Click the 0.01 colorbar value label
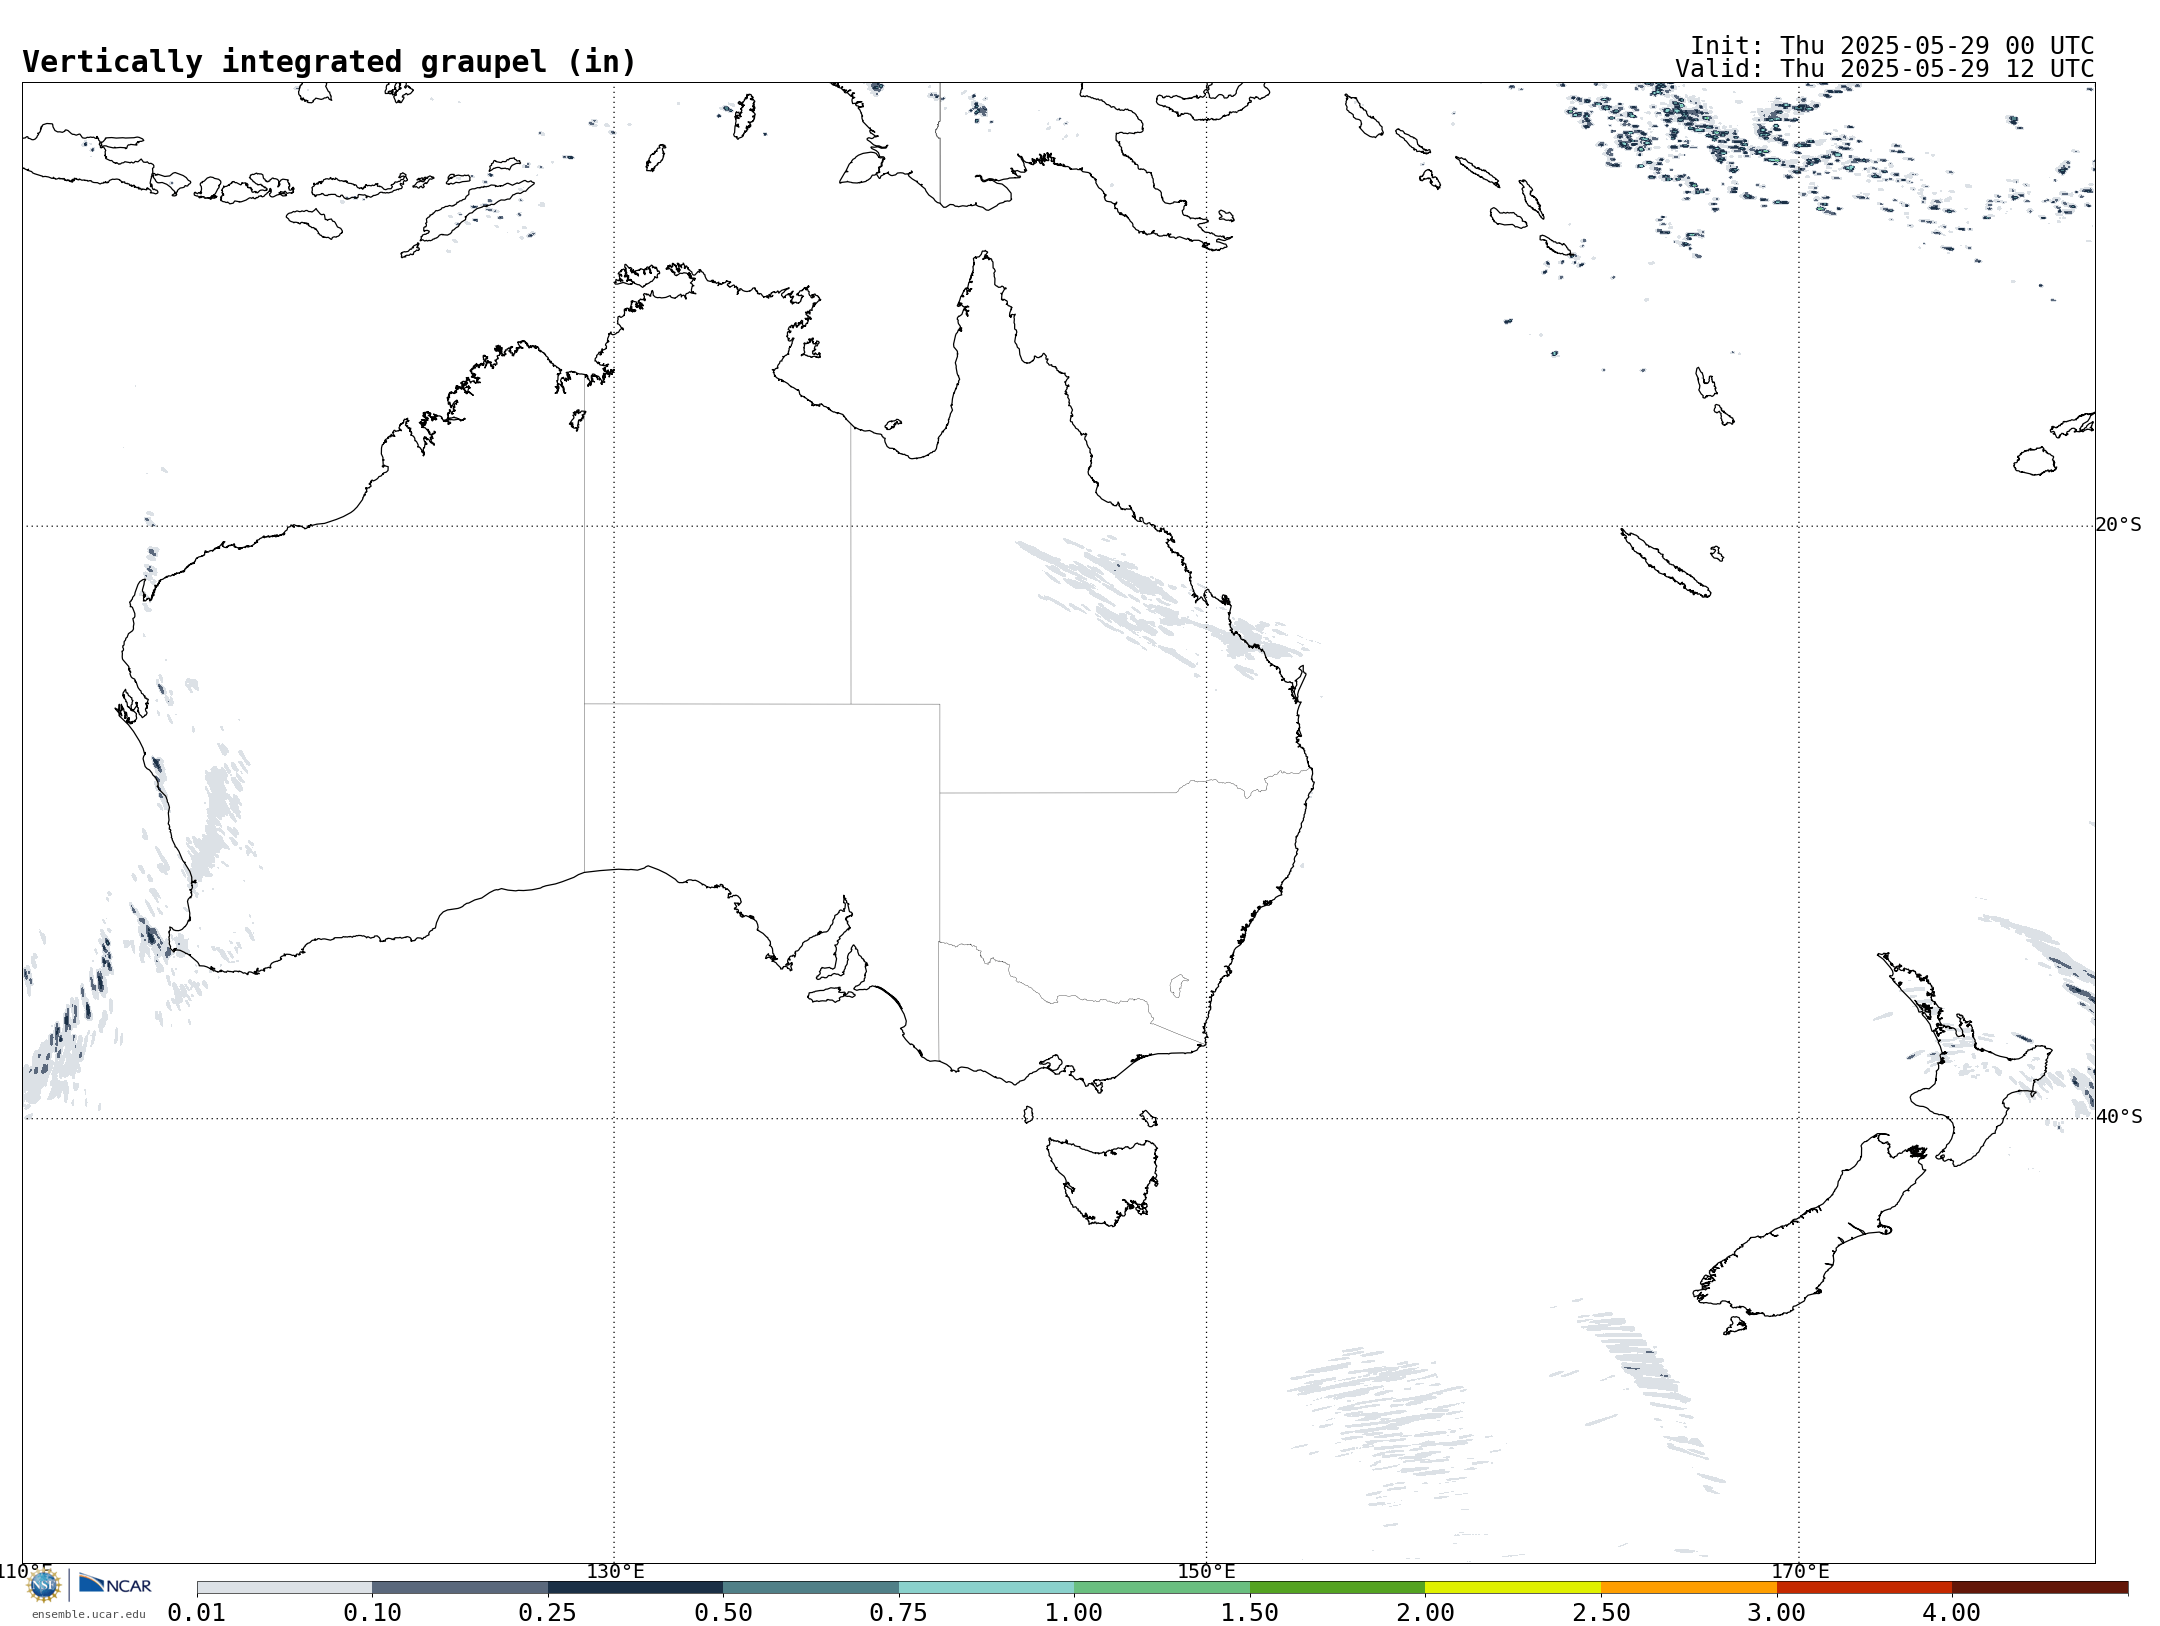Viewport: 2160px width, 1626px height. tap(197, 1613)
